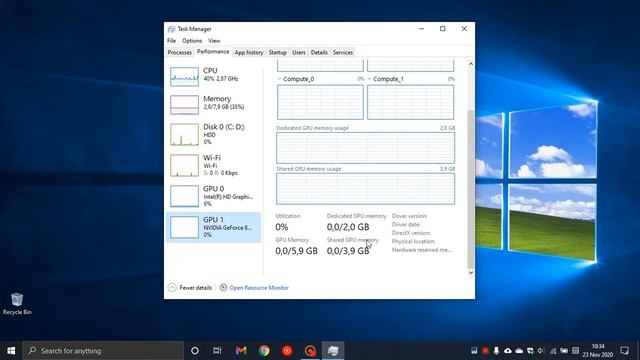Click the performance panel scrollbar up arrow
The width and height of the screenshot is (640, 360).
tap(471, 64)
